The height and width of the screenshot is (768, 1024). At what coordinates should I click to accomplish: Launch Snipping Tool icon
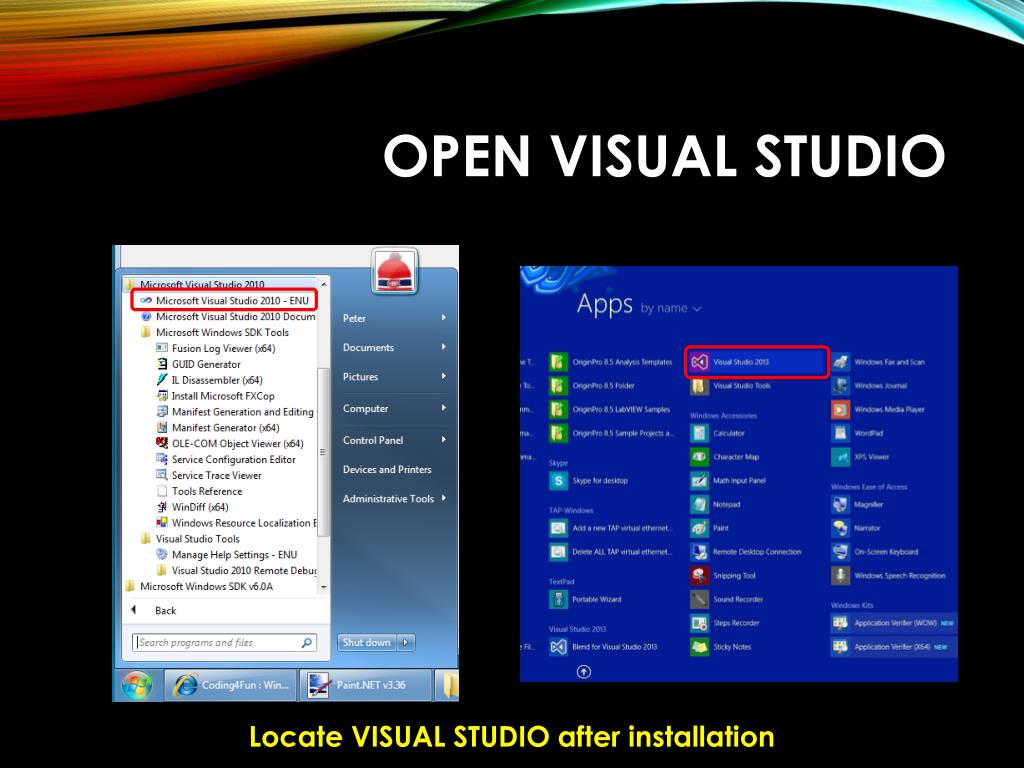click(x=699, y=575)
